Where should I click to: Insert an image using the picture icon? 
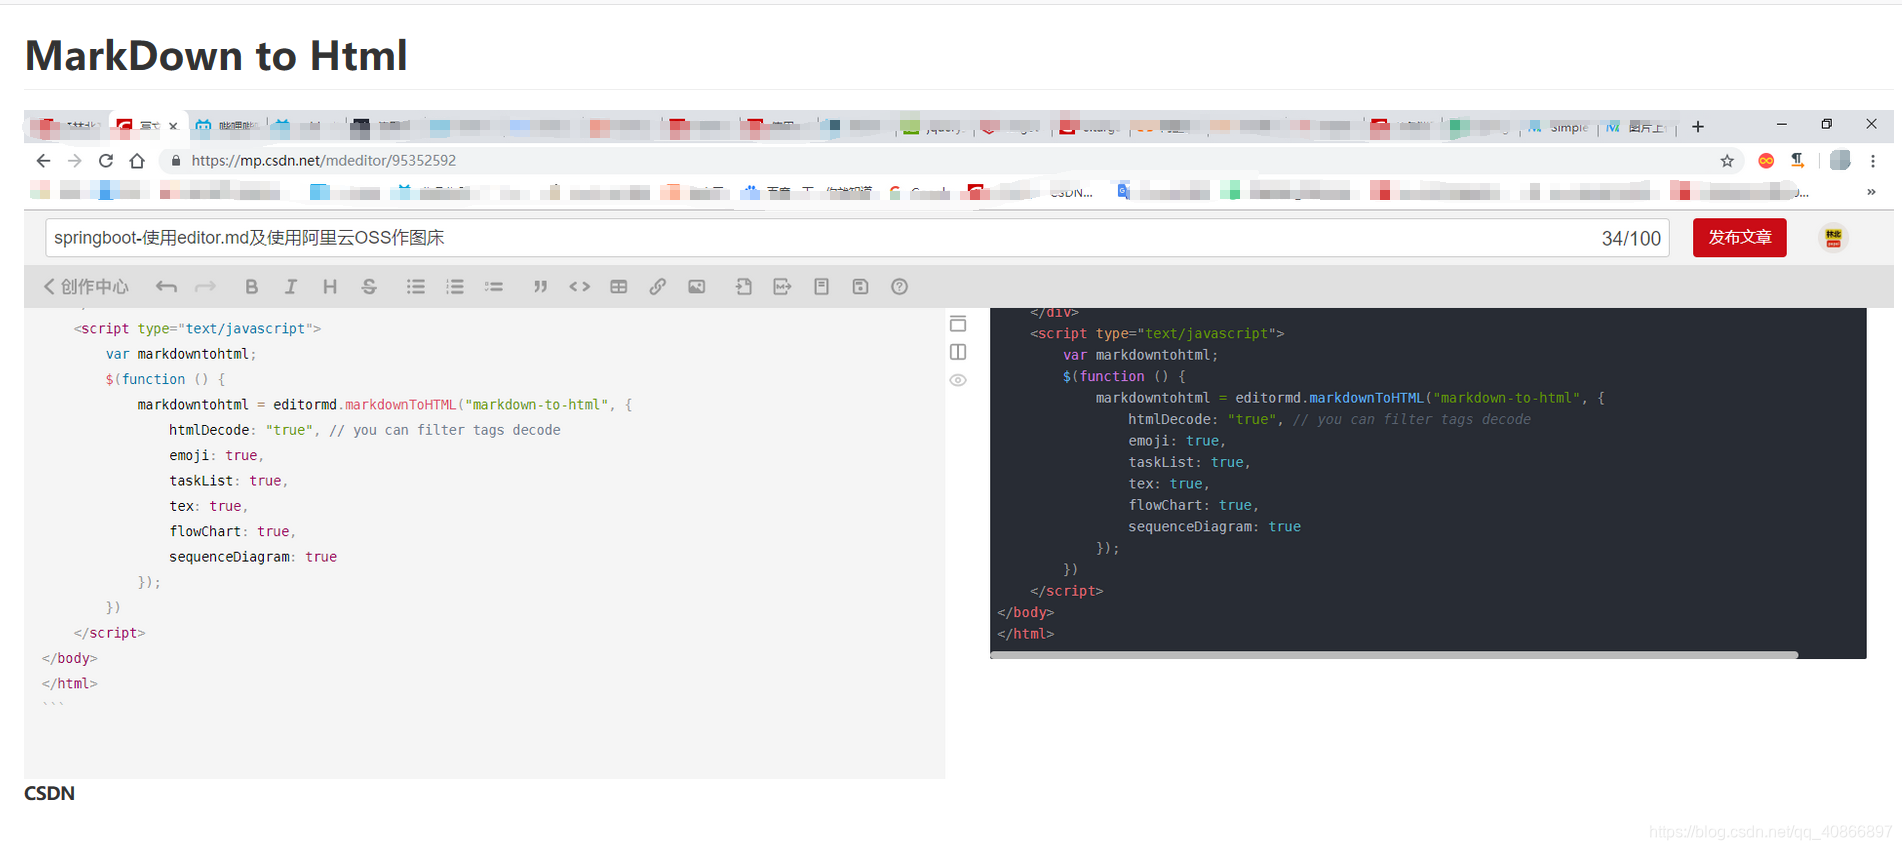[696, 287]
